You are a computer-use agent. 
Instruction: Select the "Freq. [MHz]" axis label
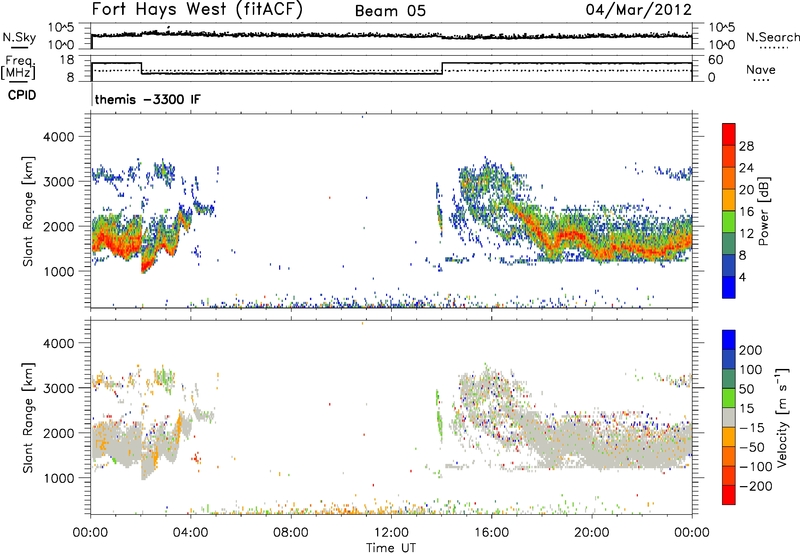(18, 67)
